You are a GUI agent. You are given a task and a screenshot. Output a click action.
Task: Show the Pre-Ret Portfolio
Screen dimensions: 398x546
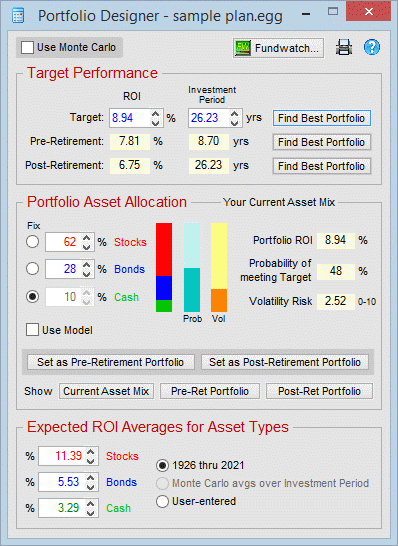coord(210,391)
